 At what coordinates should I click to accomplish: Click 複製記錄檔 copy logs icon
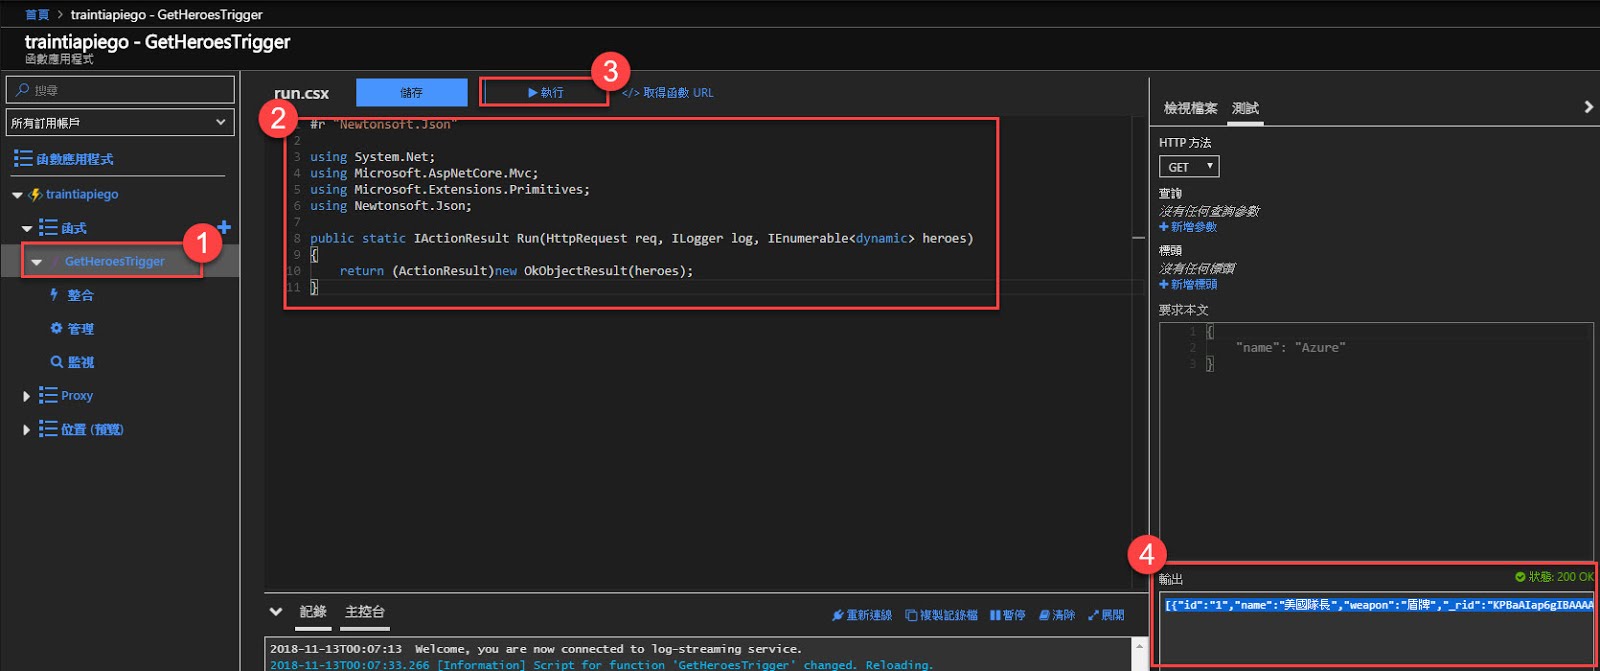pyautogui.click(x=911, y=615)
